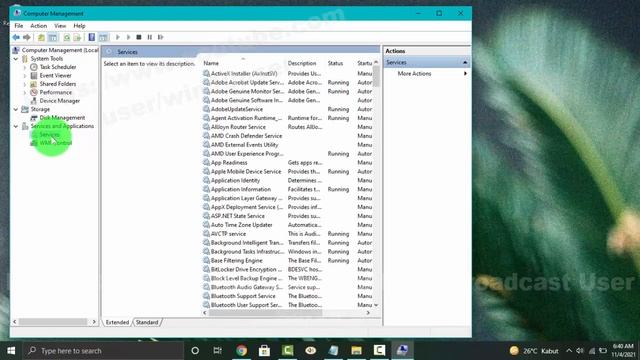Open the Help menu
Viewport: 640px width, 360px height.
click(79, 26)
